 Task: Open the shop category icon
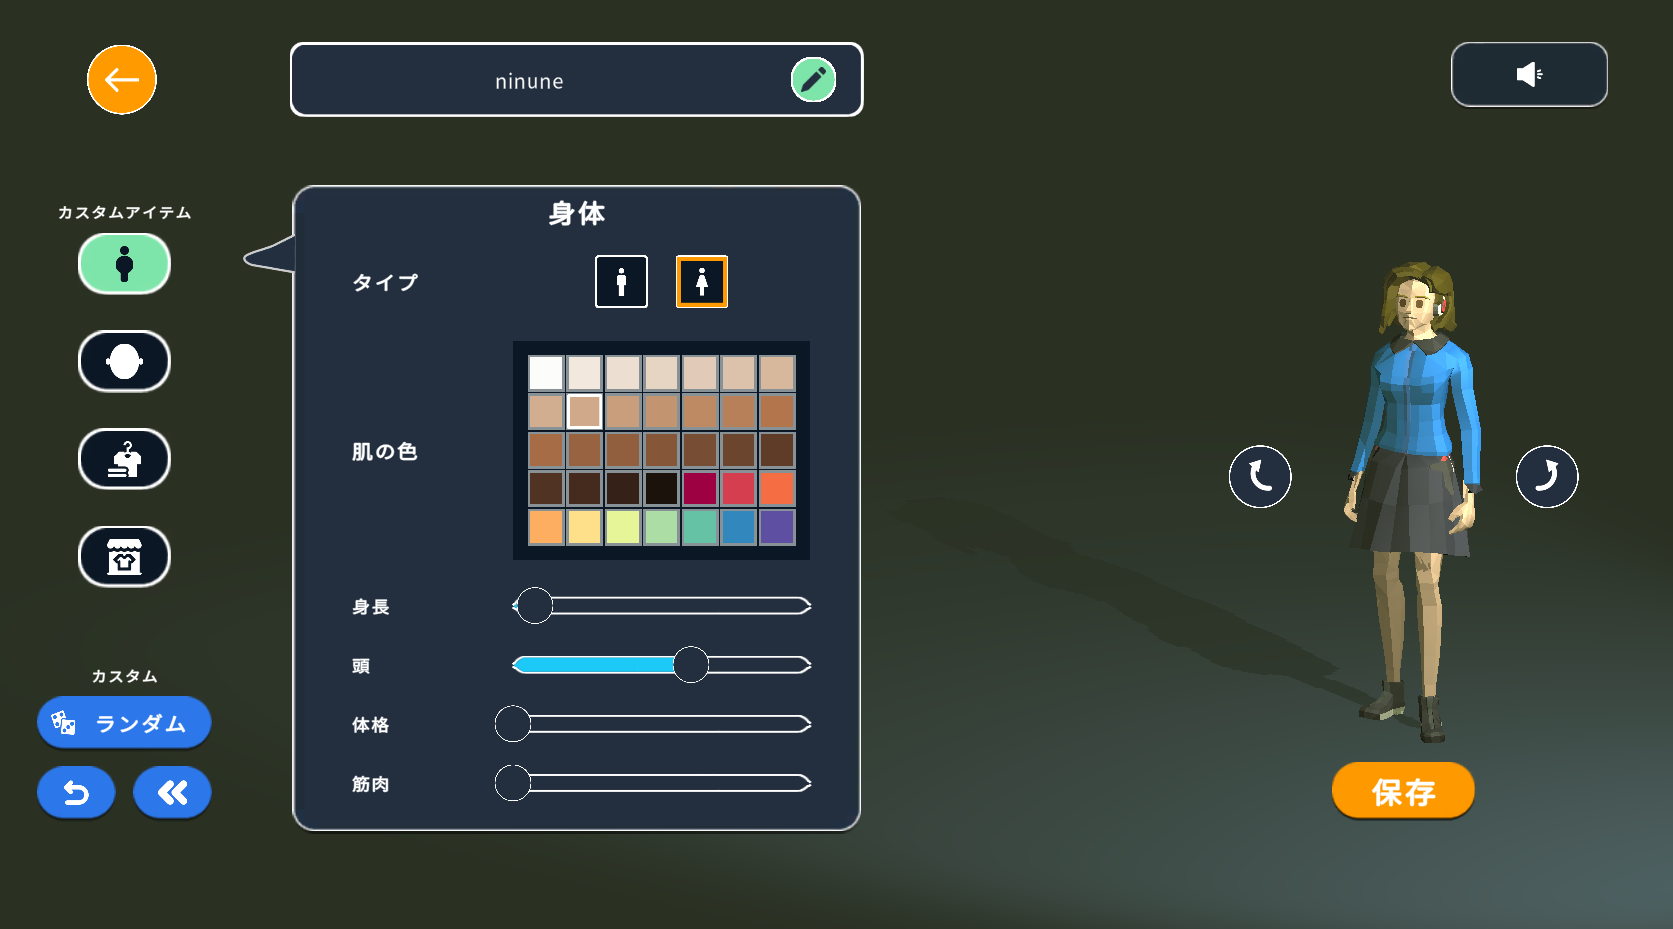[x=124, y=557]
